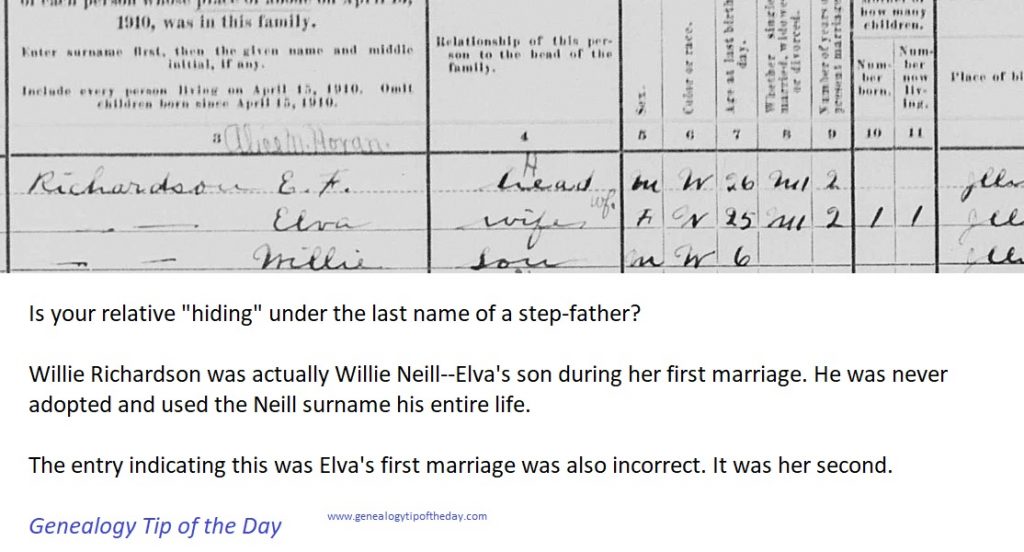Click the Genealogy Tip of the Day title
Viewport: 1024px width, 552px height.
[x=155, y=526]
